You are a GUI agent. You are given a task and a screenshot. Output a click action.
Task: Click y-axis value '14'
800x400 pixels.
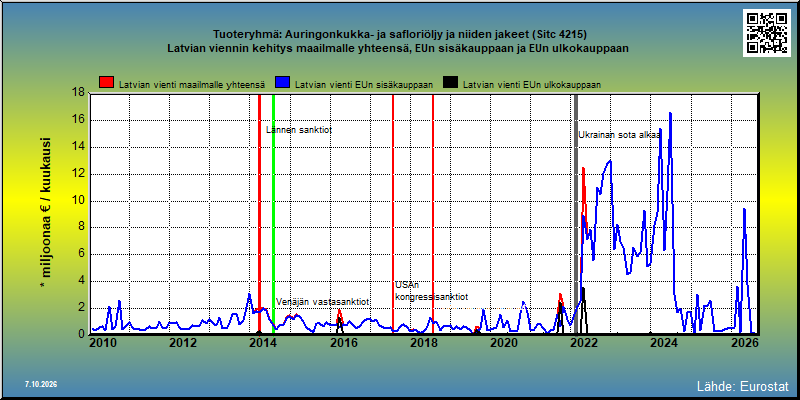78,147
